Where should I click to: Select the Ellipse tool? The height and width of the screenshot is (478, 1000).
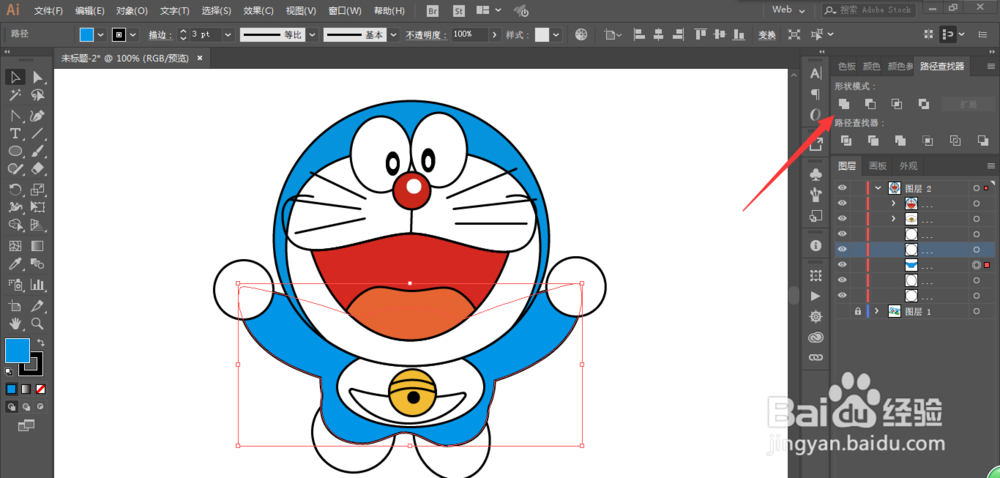coord(15,151)
